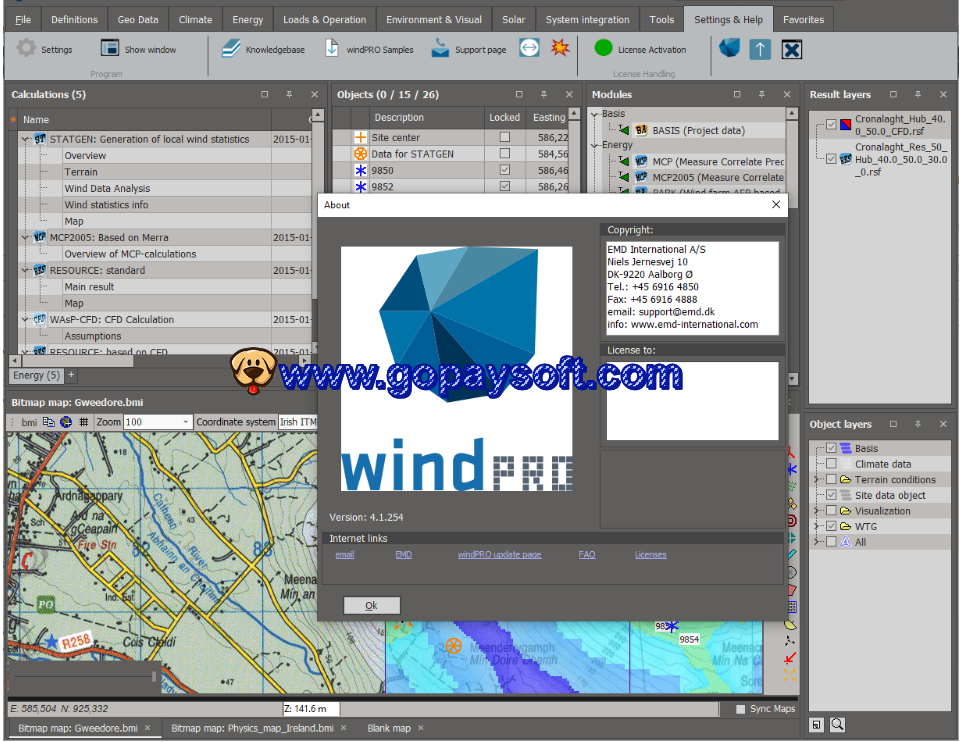The width and height of the screenshot is (961, 742).
Task: Collapse the WAsP-CFD: CFD Calculation node
Action: tap(25, 319)
